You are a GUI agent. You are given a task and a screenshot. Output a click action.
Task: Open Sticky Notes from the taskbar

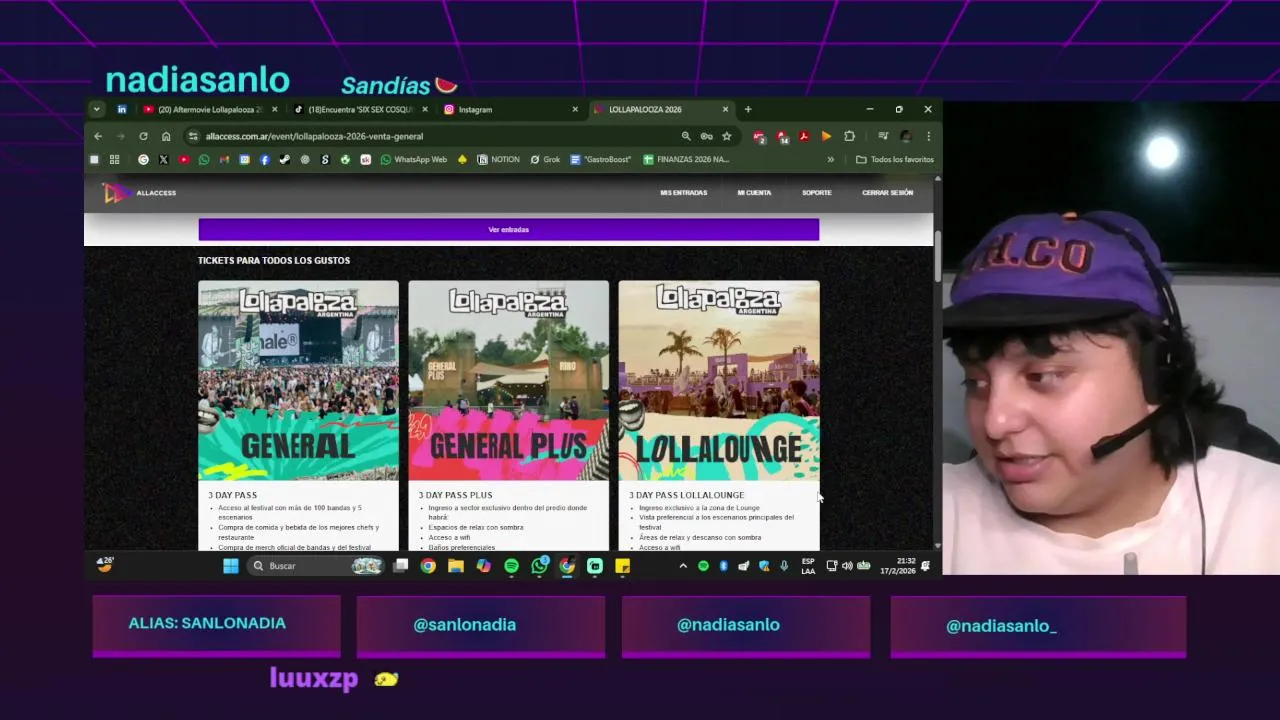(x=622, y=566)
